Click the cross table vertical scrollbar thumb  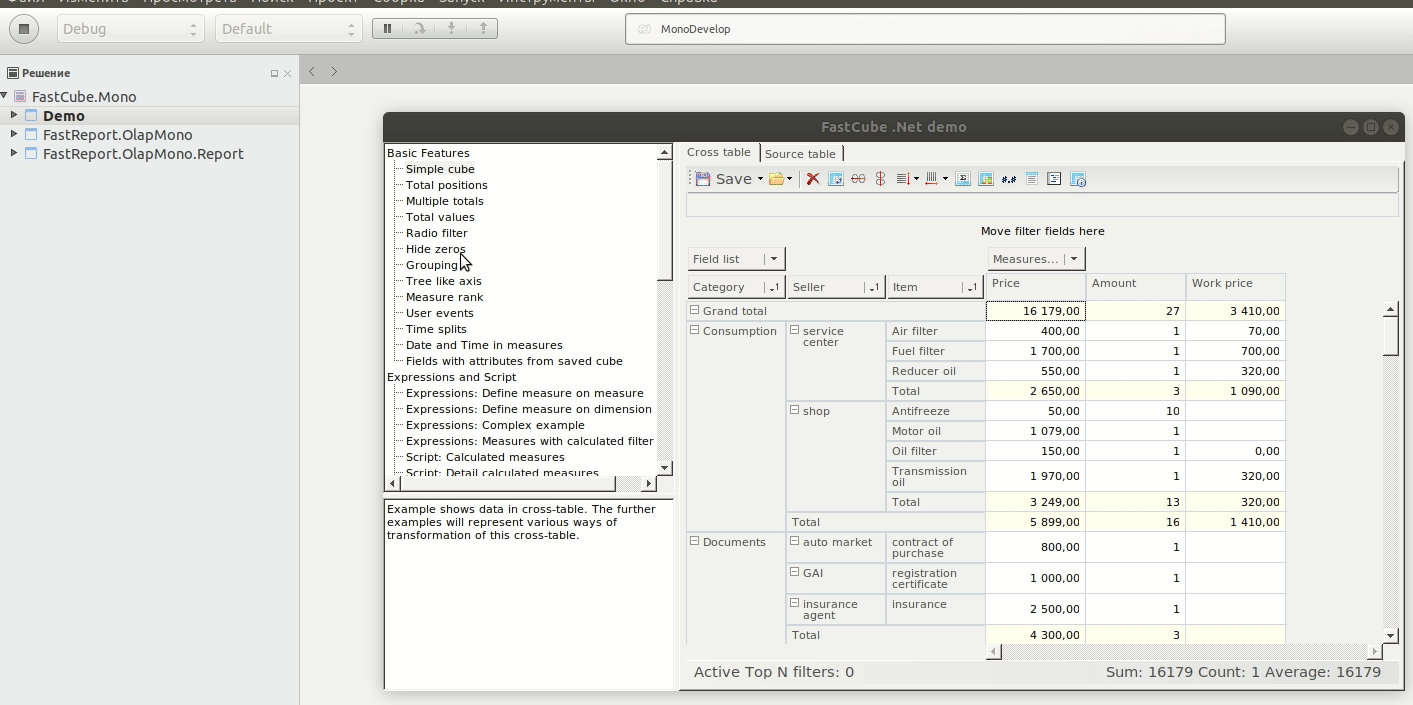(1390, 335)
